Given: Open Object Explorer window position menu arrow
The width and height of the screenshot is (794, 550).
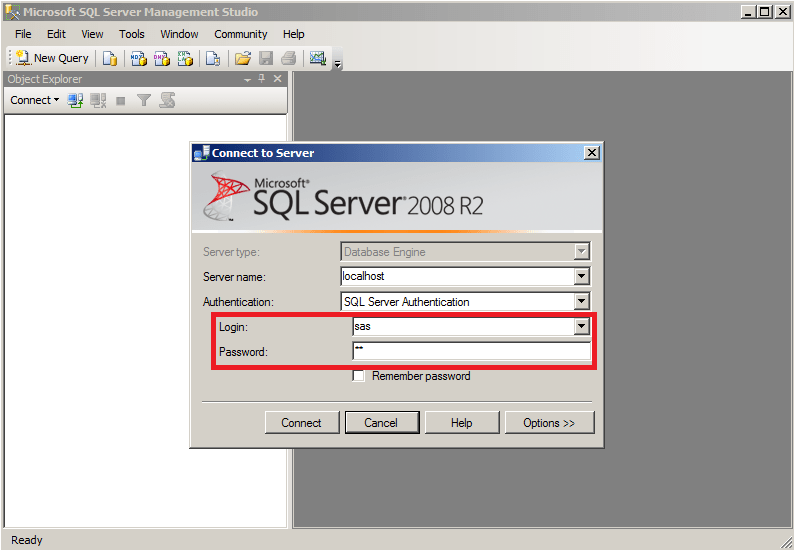Looking at the screenshot, I should coord(247,80).
